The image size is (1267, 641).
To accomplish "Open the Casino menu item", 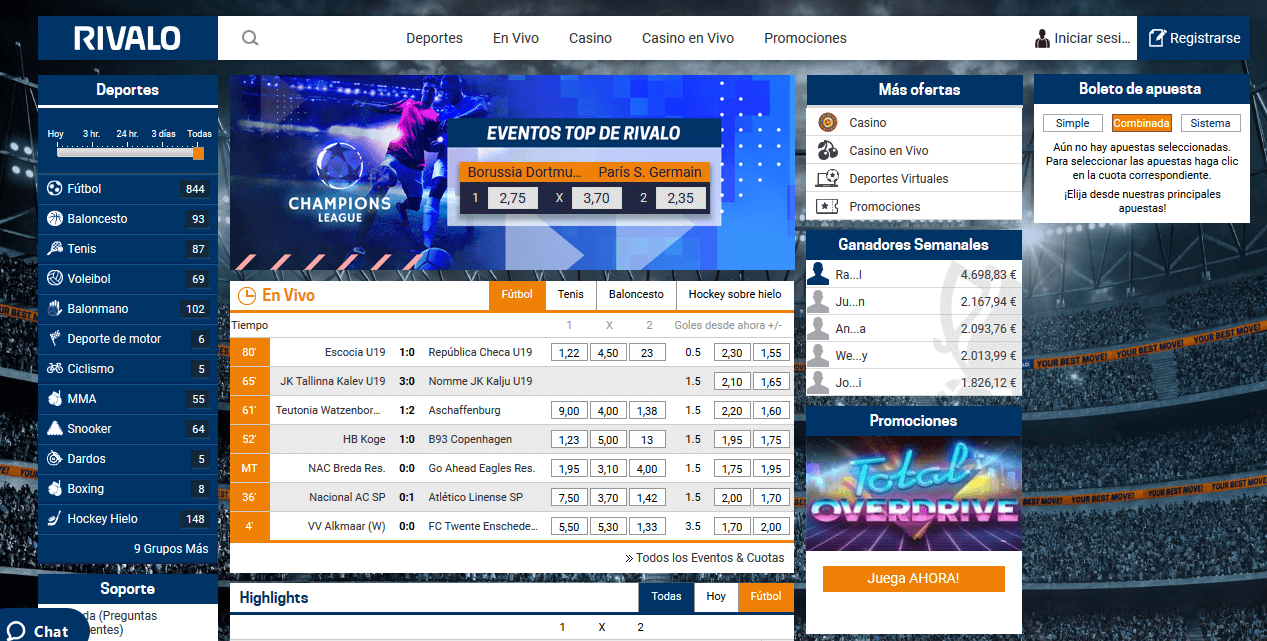I will (590, 38).
